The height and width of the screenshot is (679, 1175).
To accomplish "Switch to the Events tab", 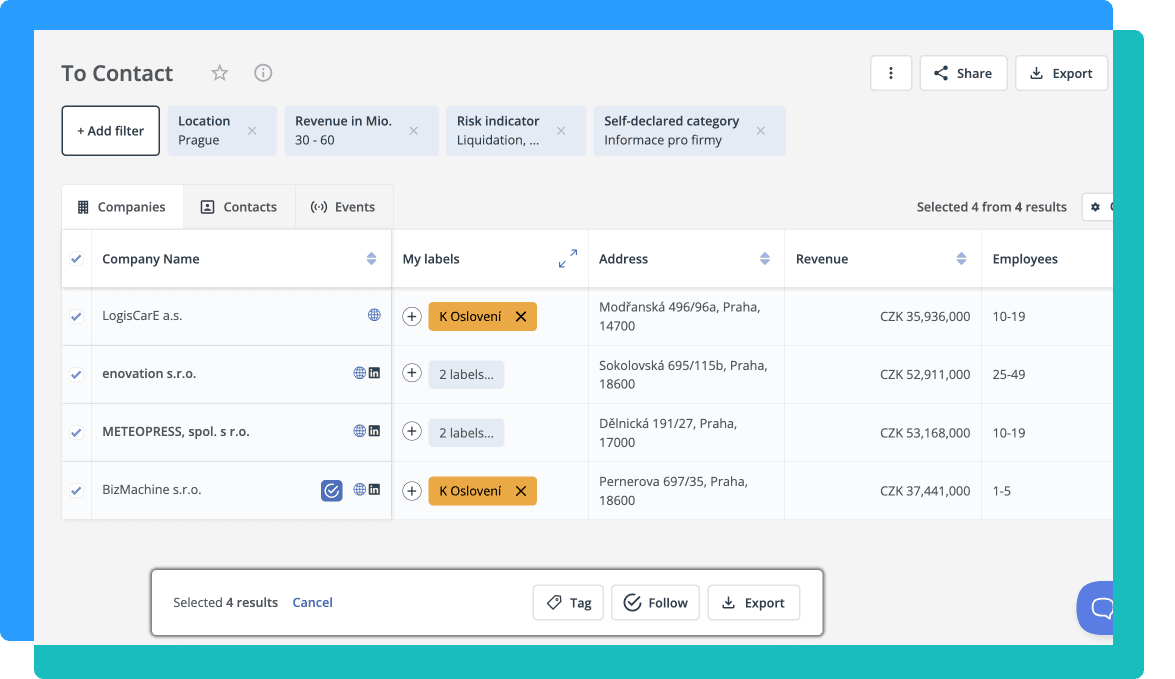I will point(344,207).
